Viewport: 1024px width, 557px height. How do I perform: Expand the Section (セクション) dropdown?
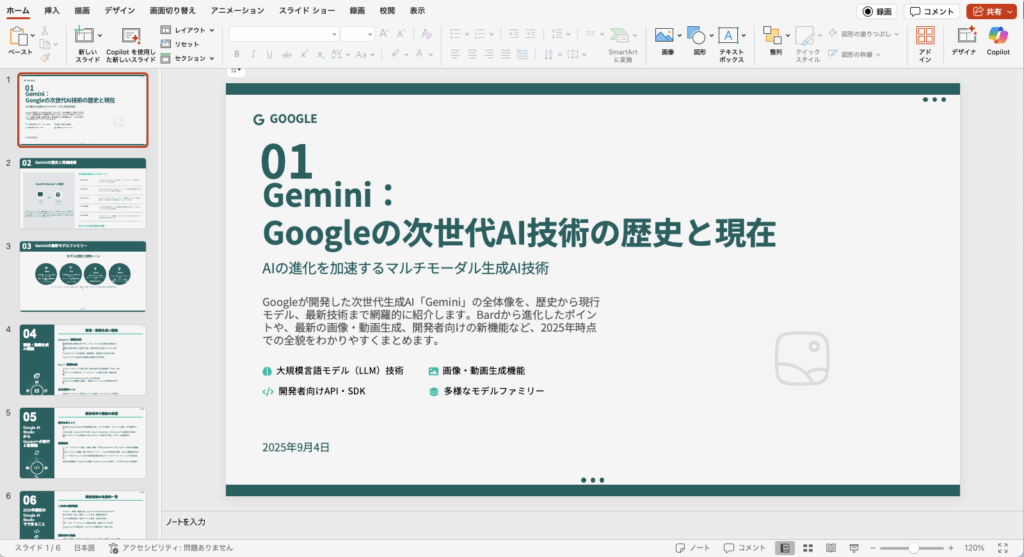click(x=188, y=58)
